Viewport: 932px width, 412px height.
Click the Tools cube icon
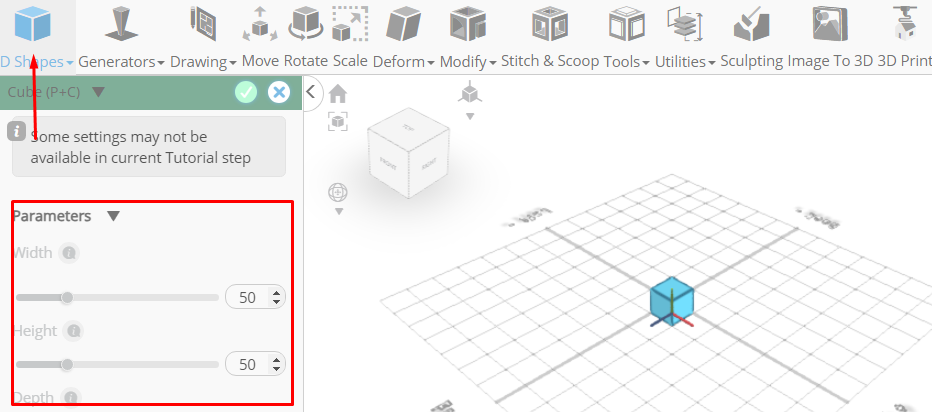click(627, 24)
